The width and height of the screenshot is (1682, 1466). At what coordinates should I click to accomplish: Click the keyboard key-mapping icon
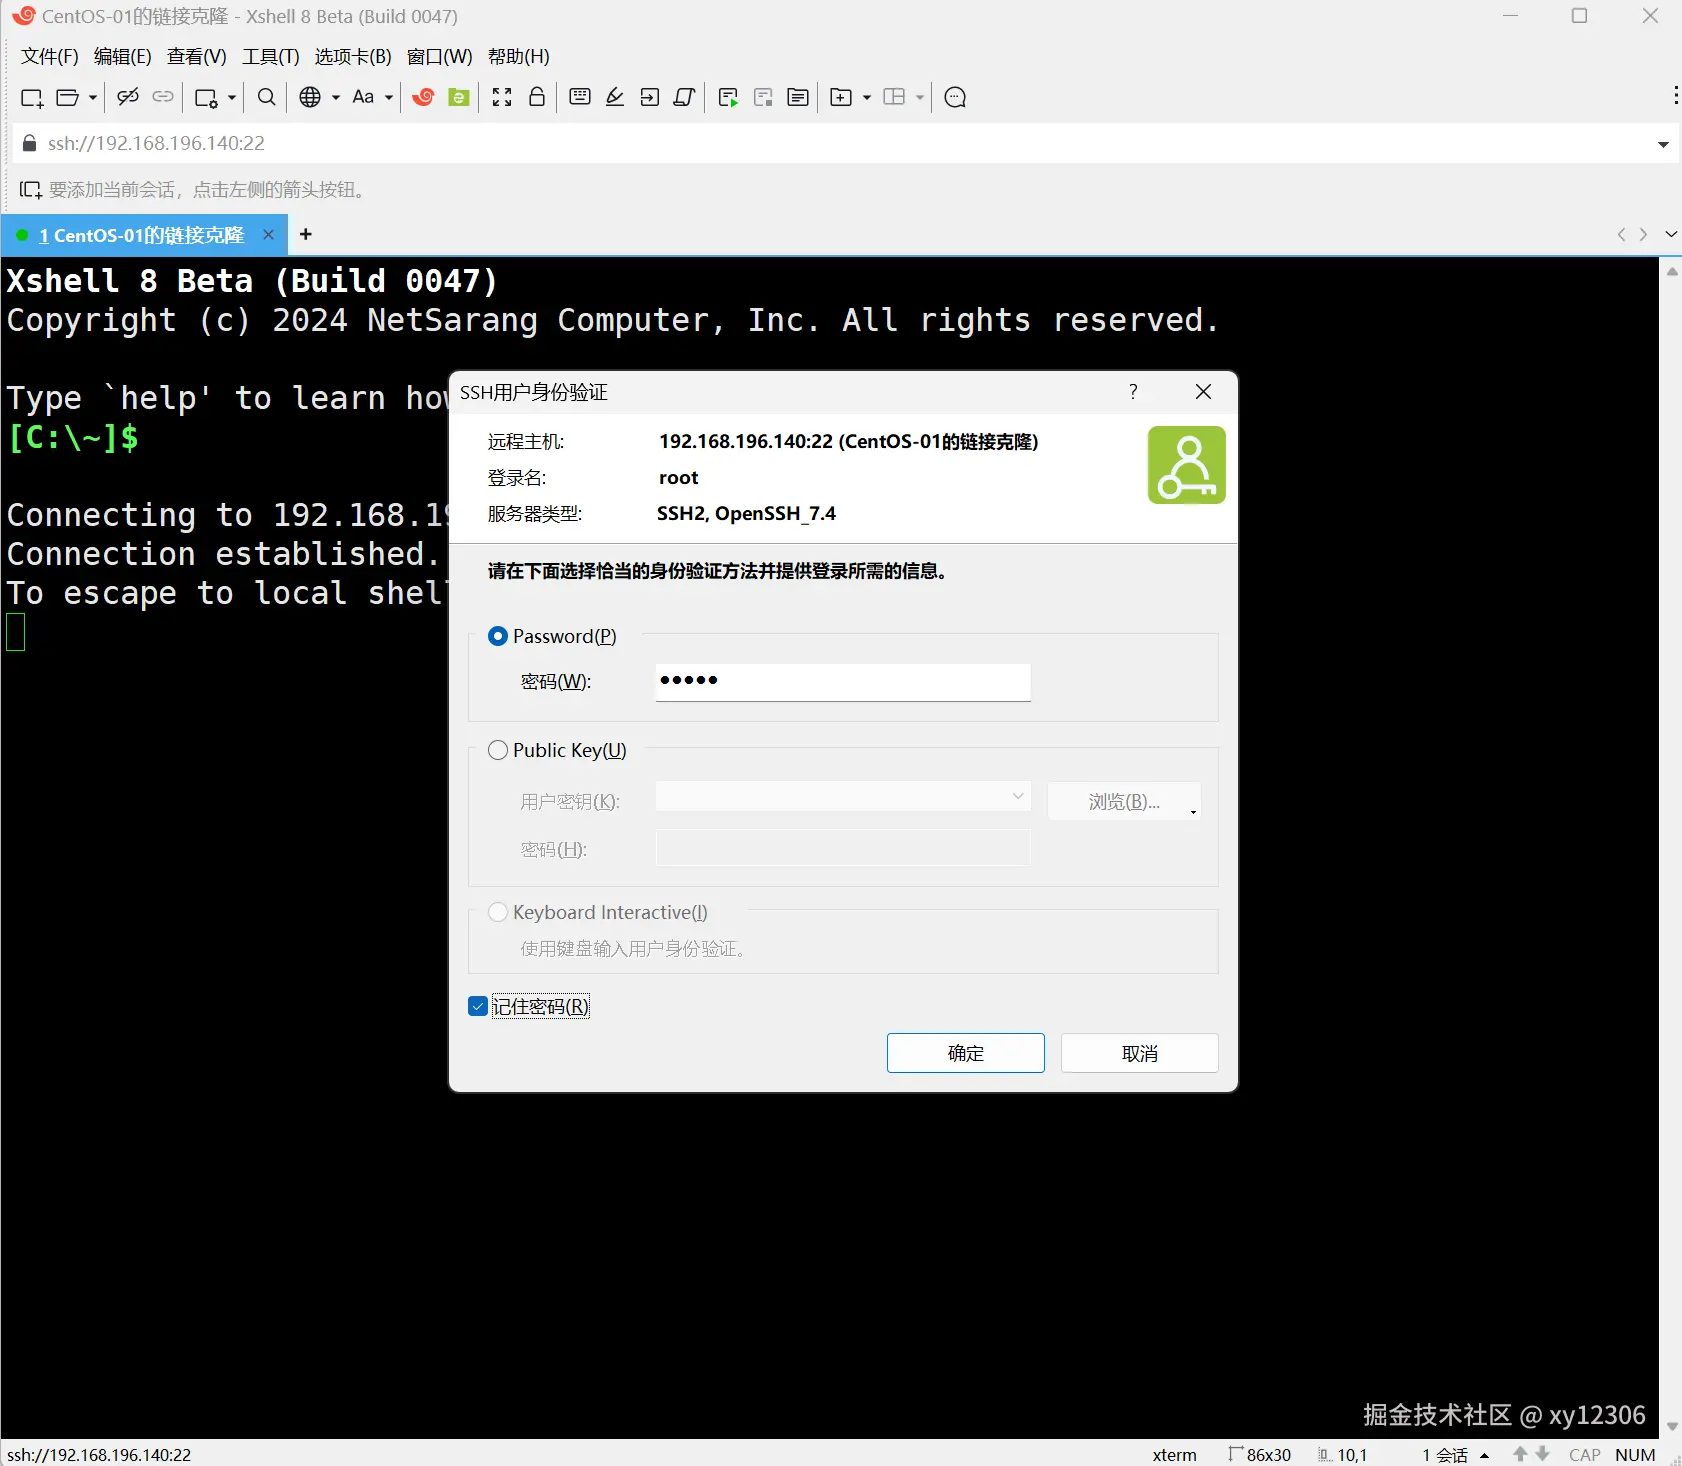(580, 97)
